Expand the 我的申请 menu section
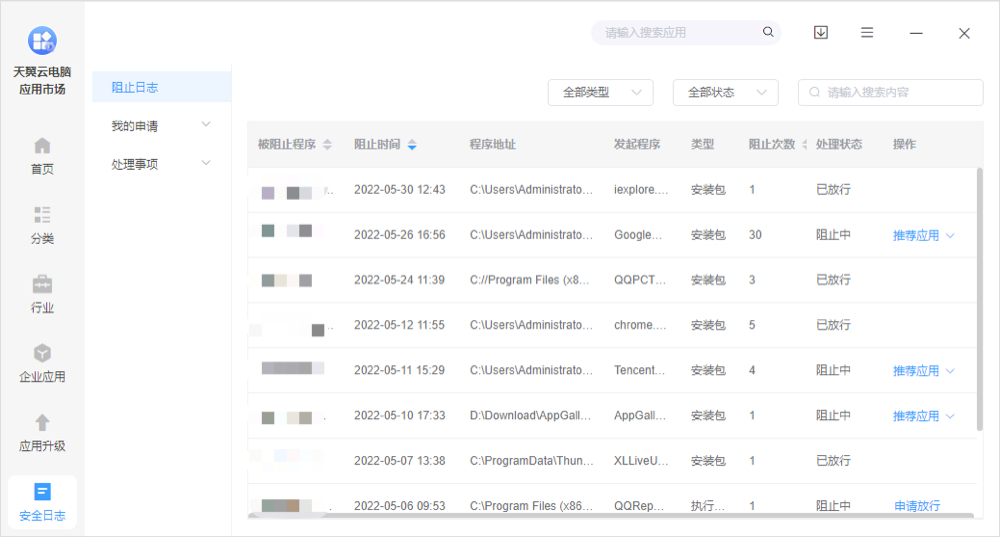Screen dimensions: 1000x538 (x=161, y=126)
